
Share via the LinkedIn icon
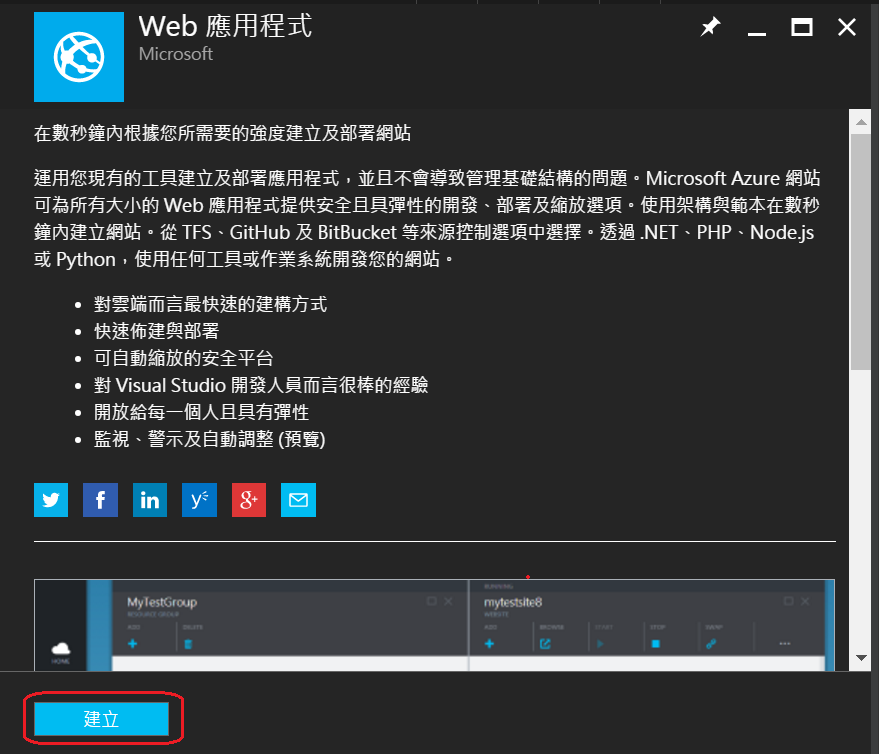[x=150, y=499]
